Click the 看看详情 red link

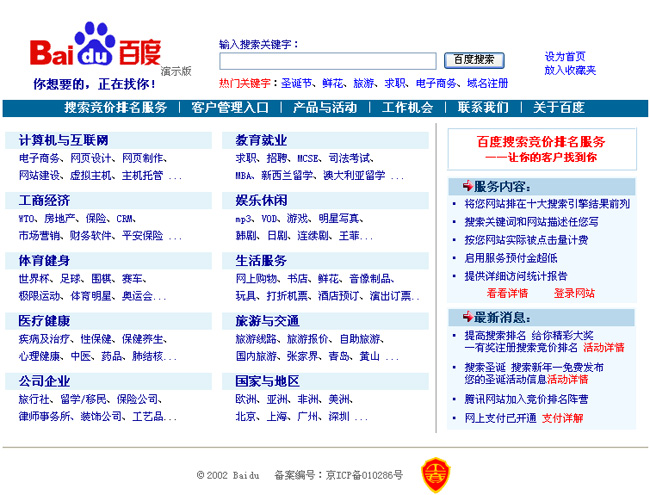[x=507, y=294]
